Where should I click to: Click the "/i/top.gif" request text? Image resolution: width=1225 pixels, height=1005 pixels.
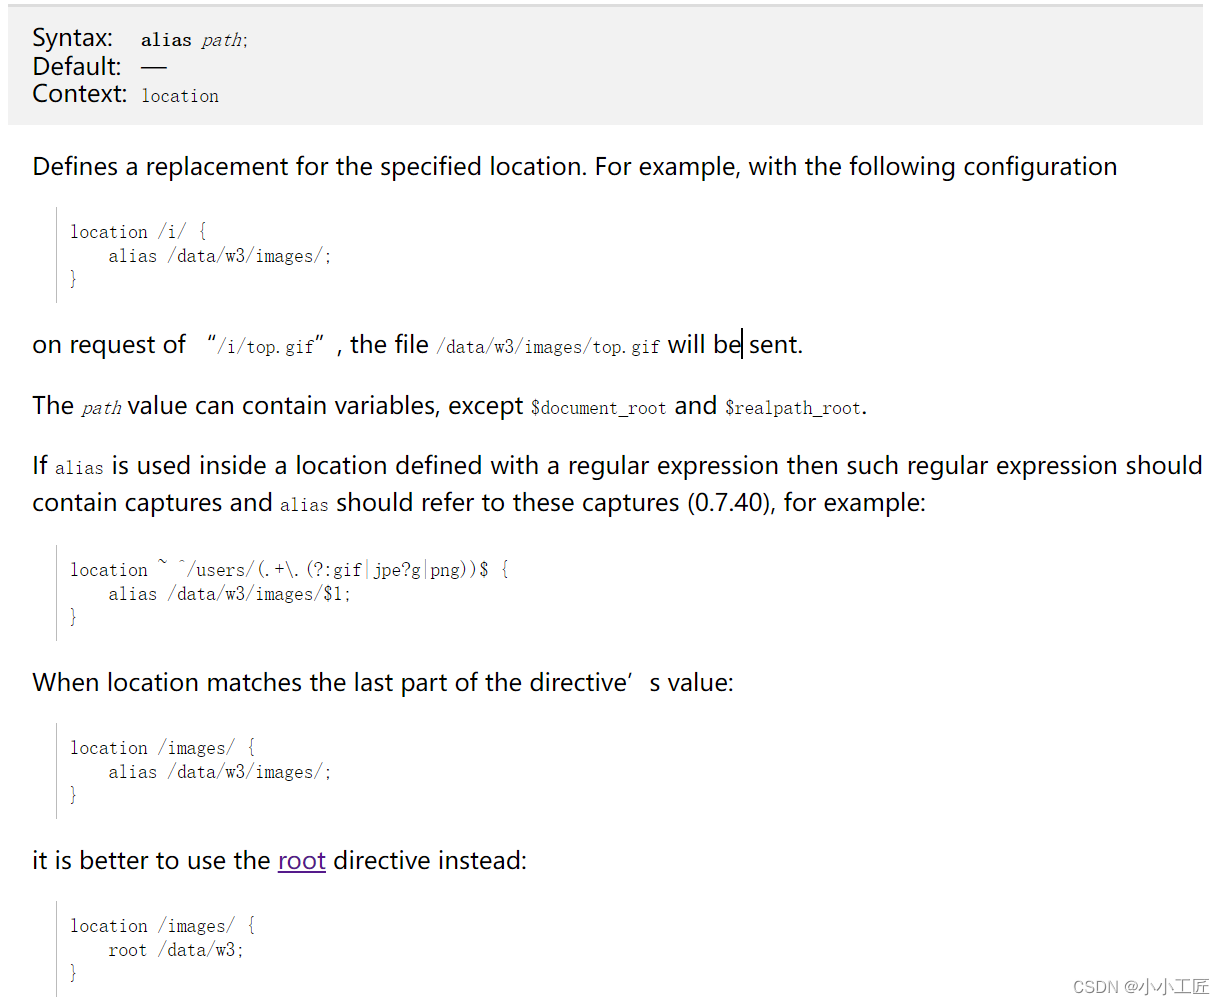[x=267, y=346]
